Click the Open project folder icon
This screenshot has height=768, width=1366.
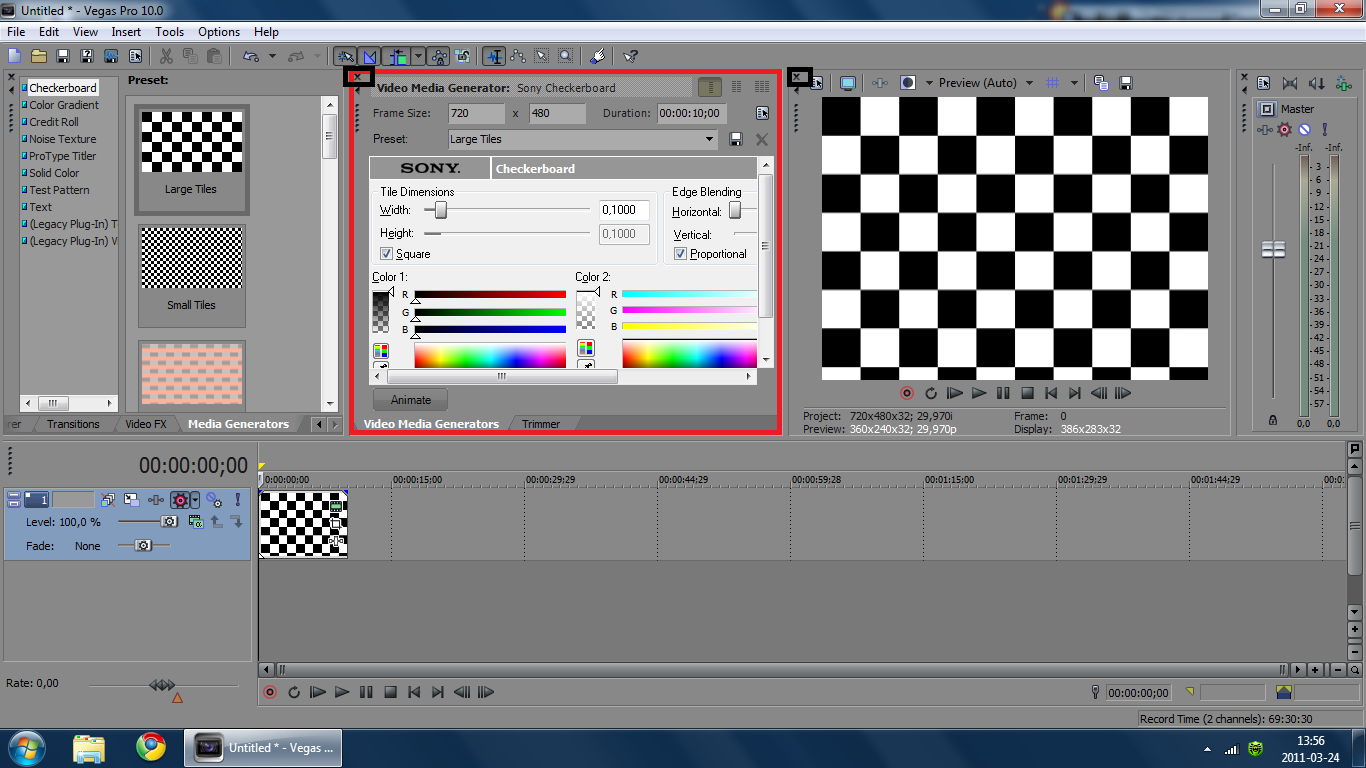[x=39, y=56]
